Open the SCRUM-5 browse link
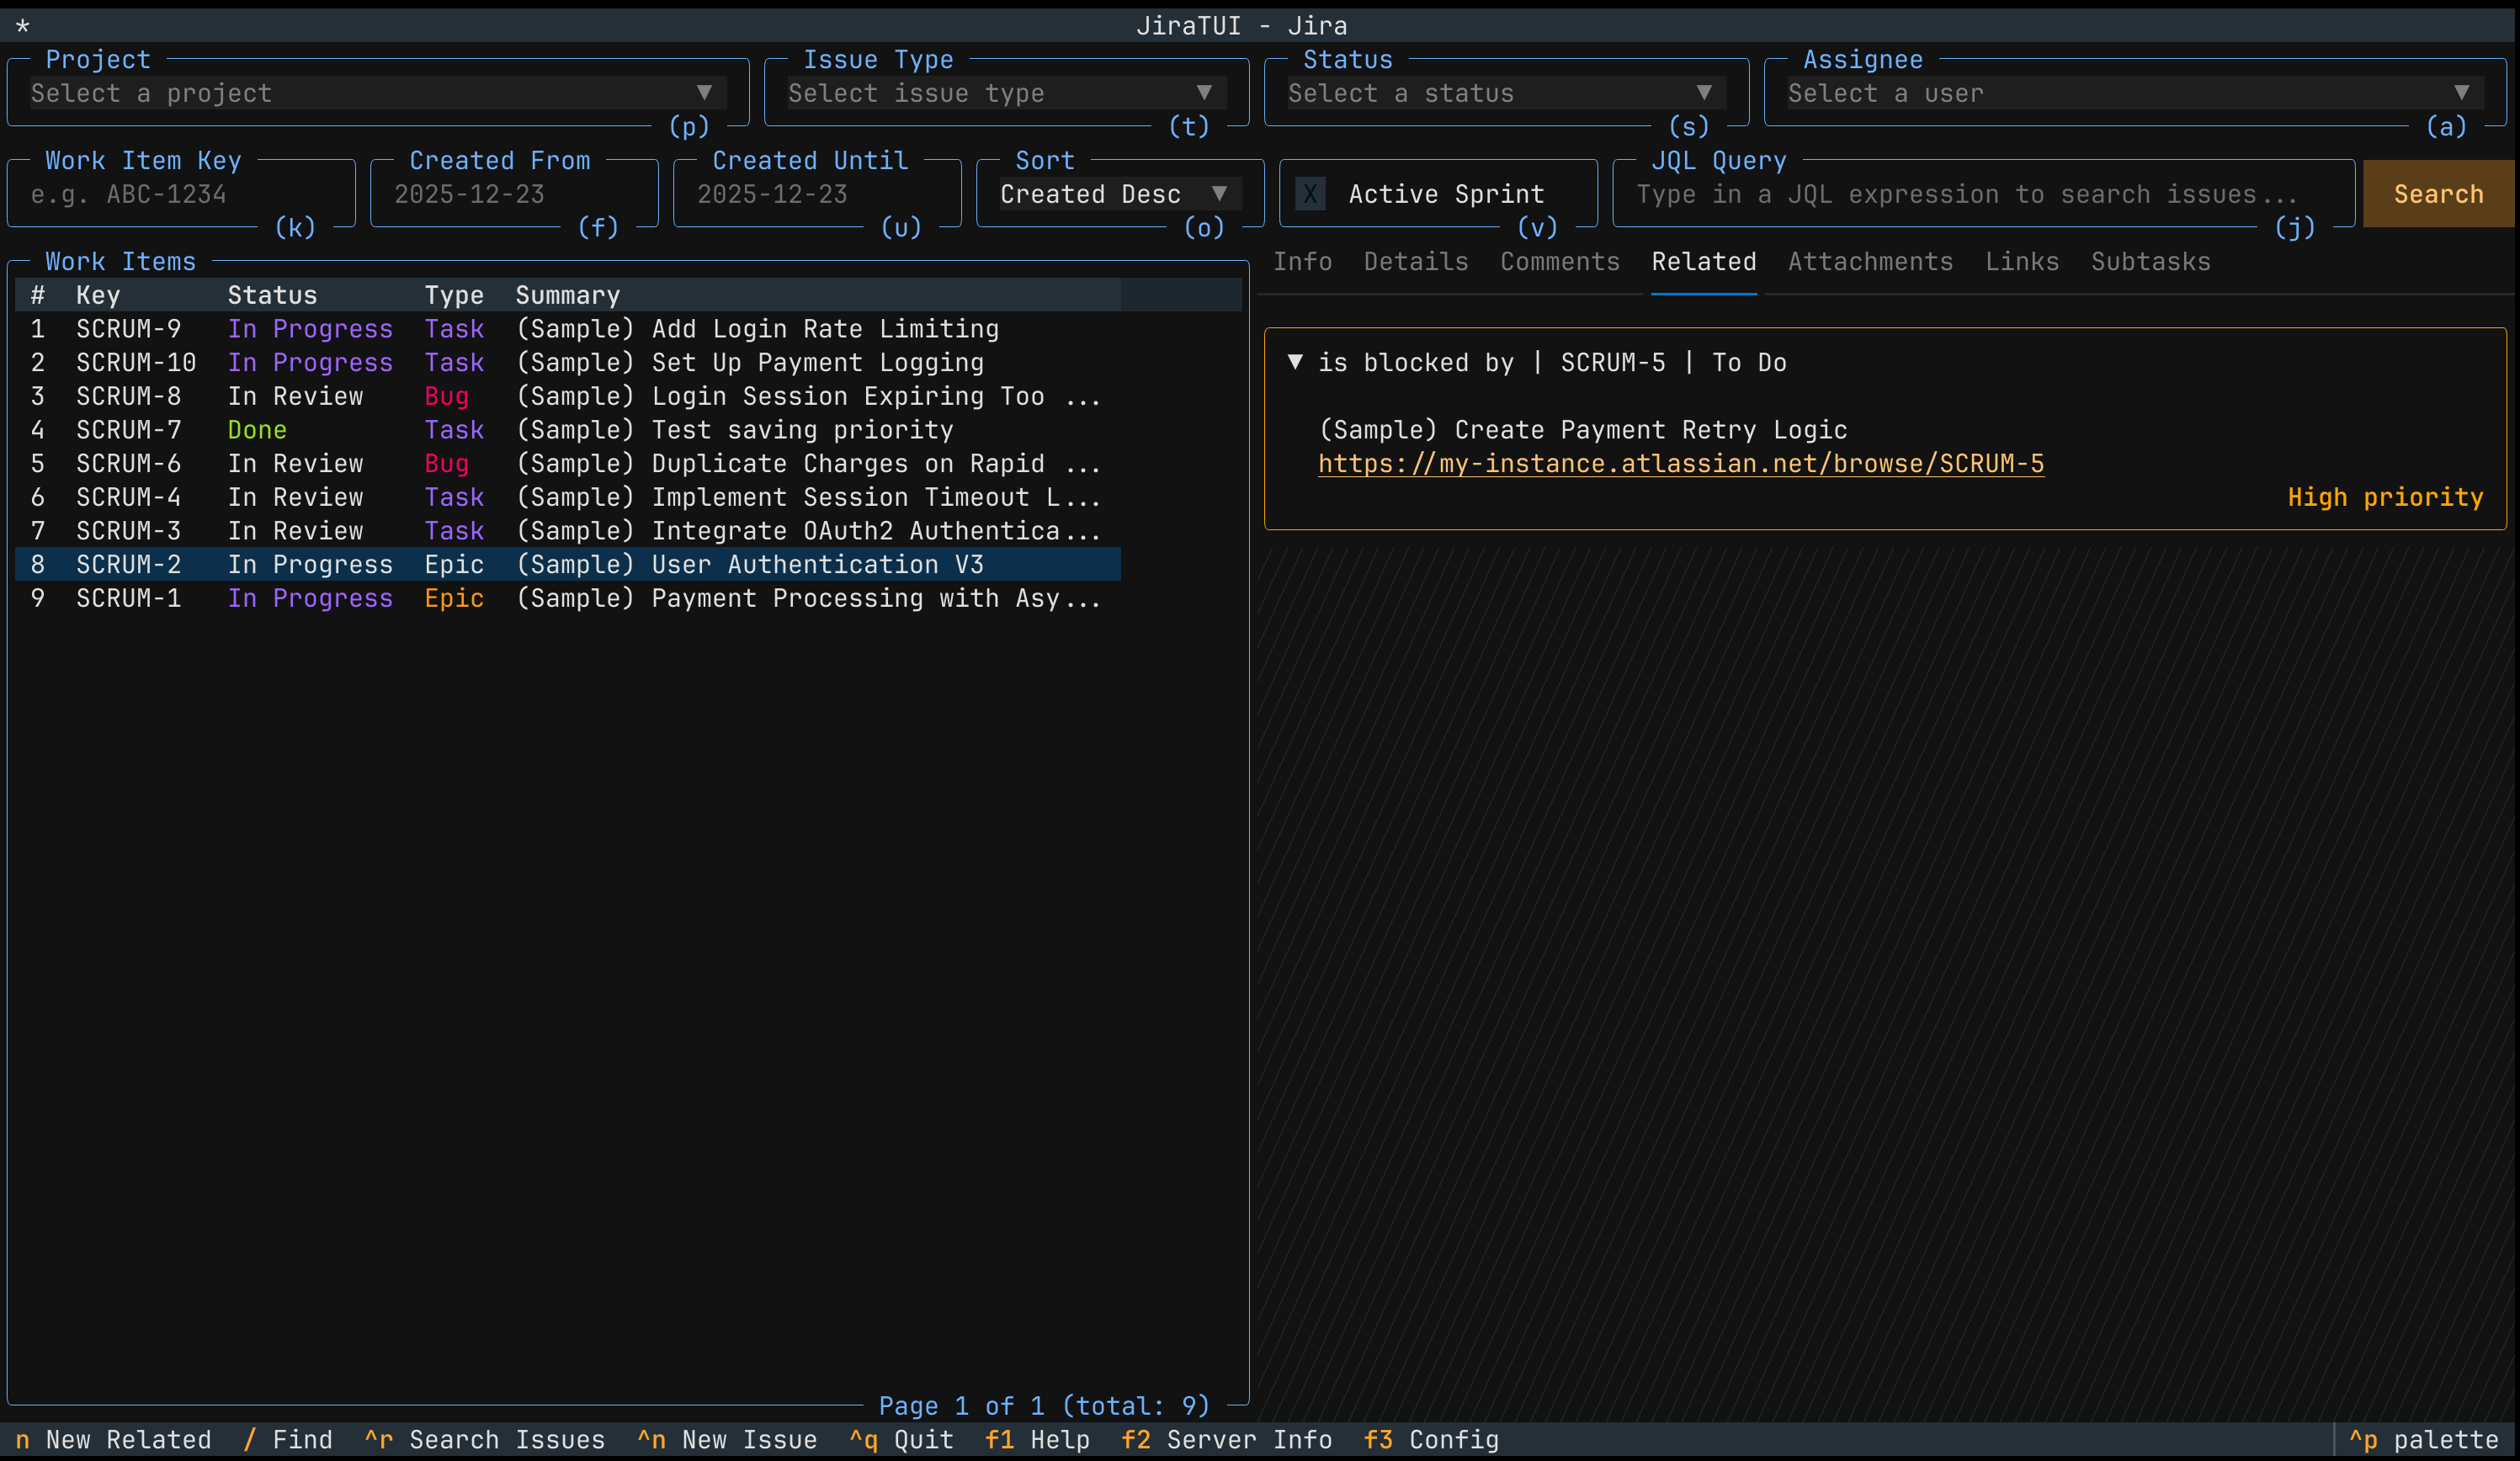This screenshot has width=2520, height=1461. [x=1681, y=464]
